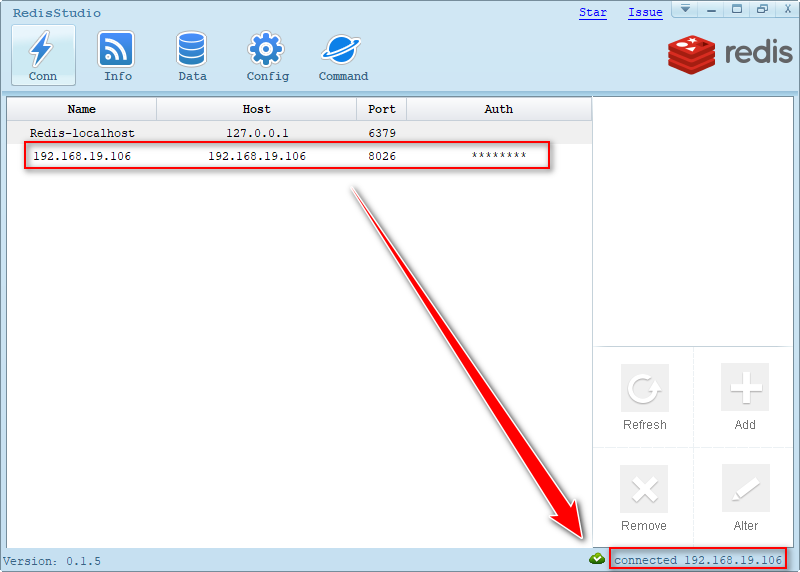Sort by the Port column header
This screenshot has height=572, width=800.
(x=381, y=109)
